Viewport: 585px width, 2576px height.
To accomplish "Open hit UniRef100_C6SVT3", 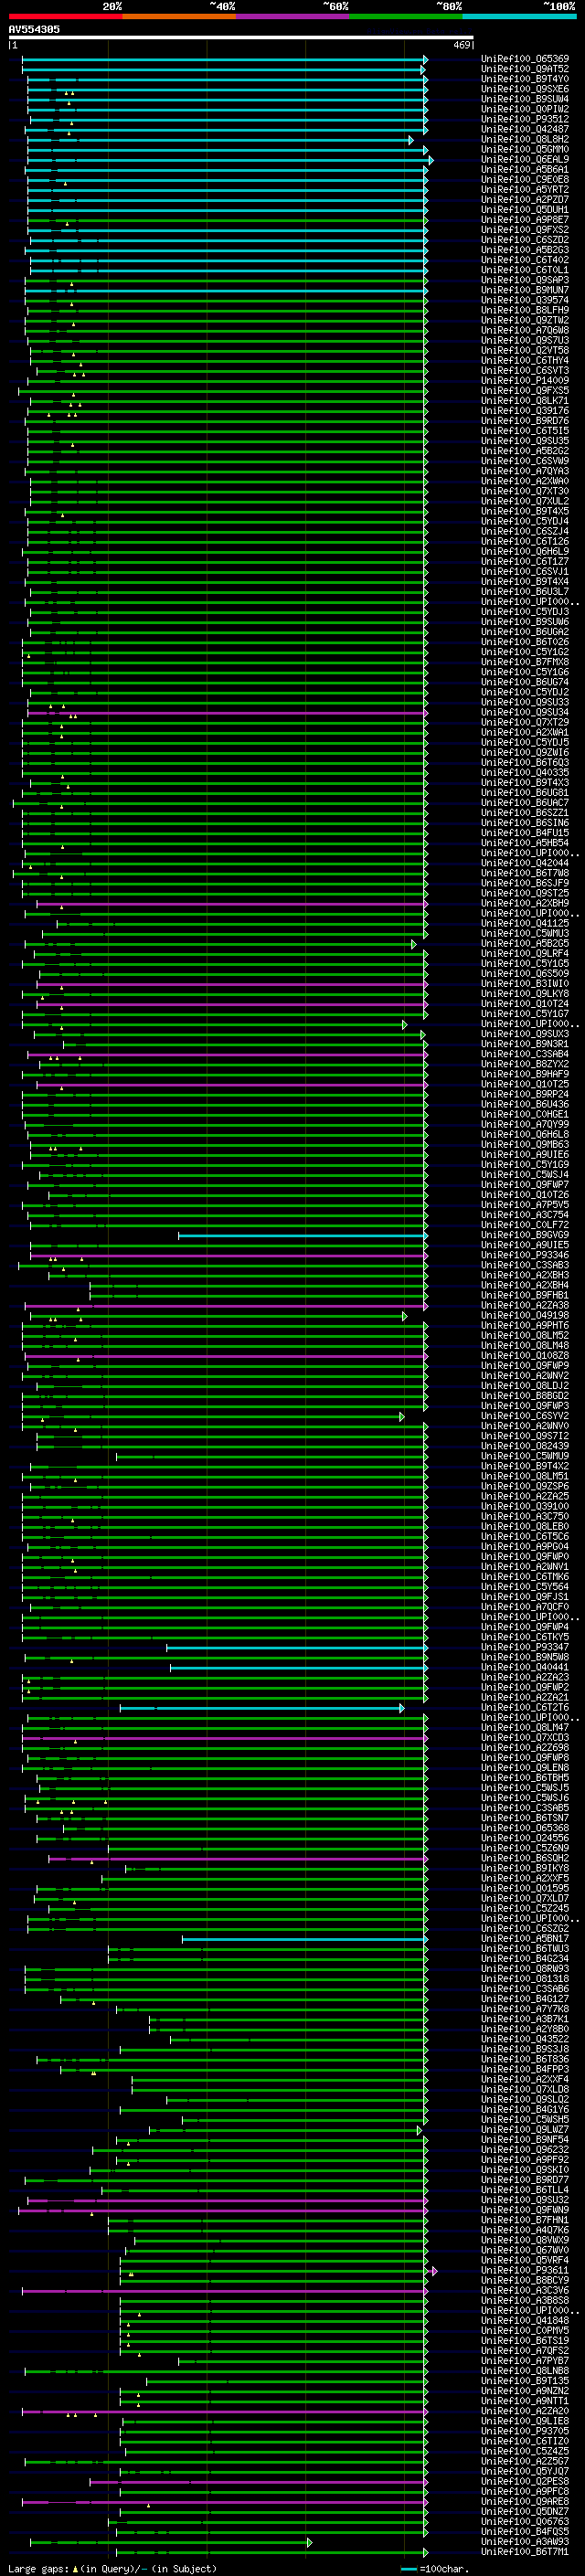I will coord(525,371).
